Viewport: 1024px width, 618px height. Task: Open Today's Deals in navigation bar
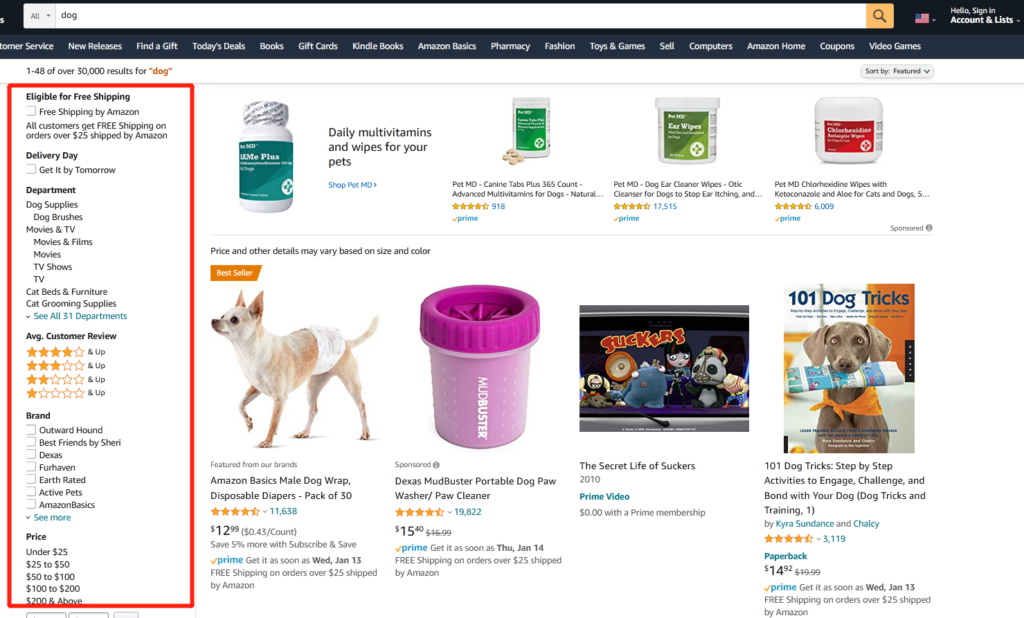tap(218, 46)
